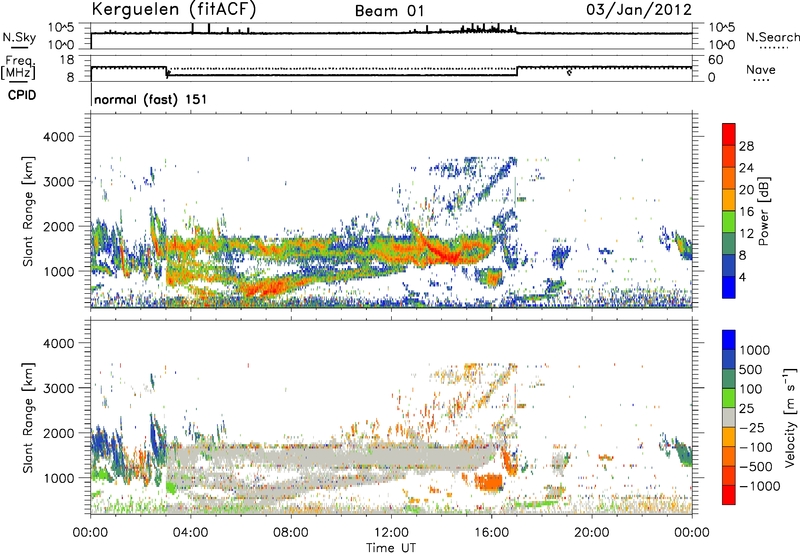Click the '100' label on velocity color bar

click(751, 389)
